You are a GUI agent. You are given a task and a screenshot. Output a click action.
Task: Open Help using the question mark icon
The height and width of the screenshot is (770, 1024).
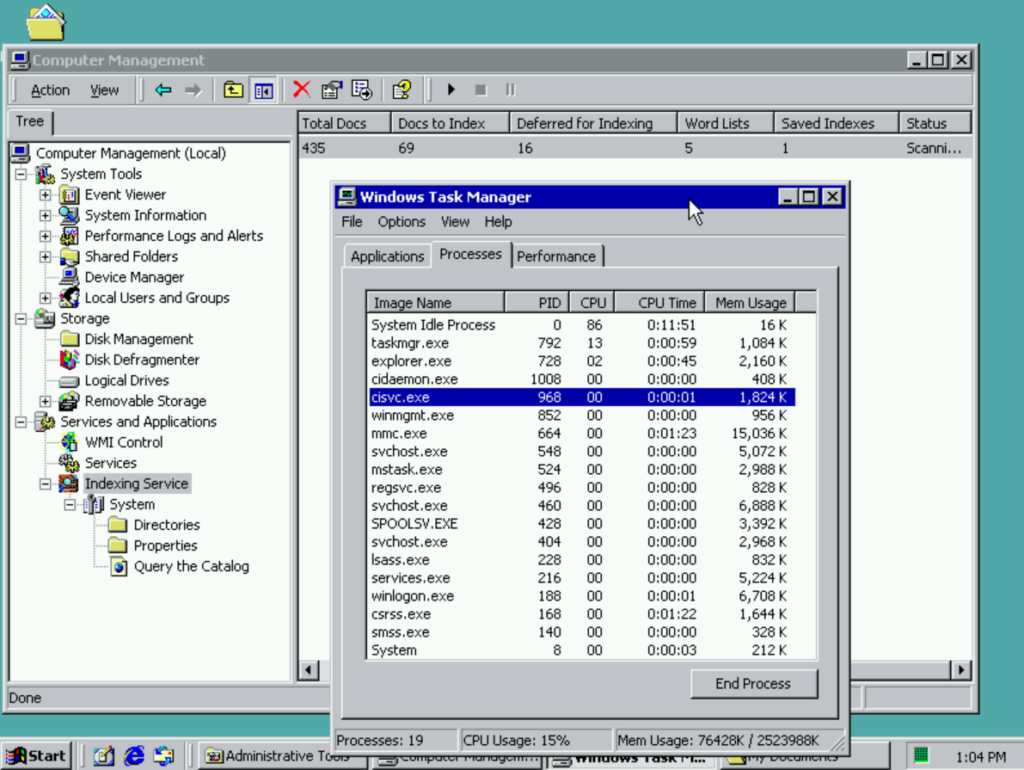(402, 90)
